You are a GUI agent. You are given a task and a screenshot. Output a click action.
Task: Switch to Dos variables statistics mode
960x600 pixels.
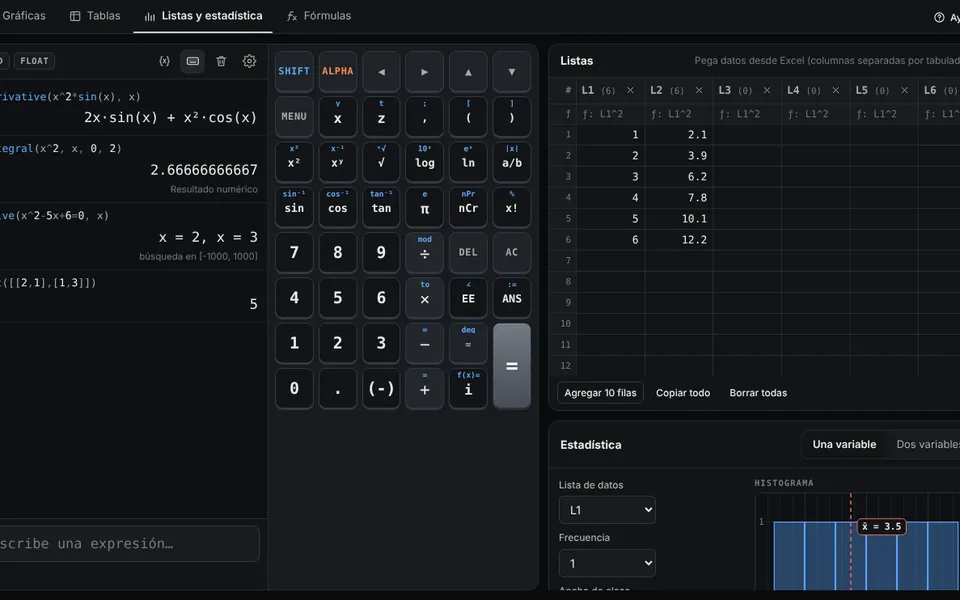(928, 444)
